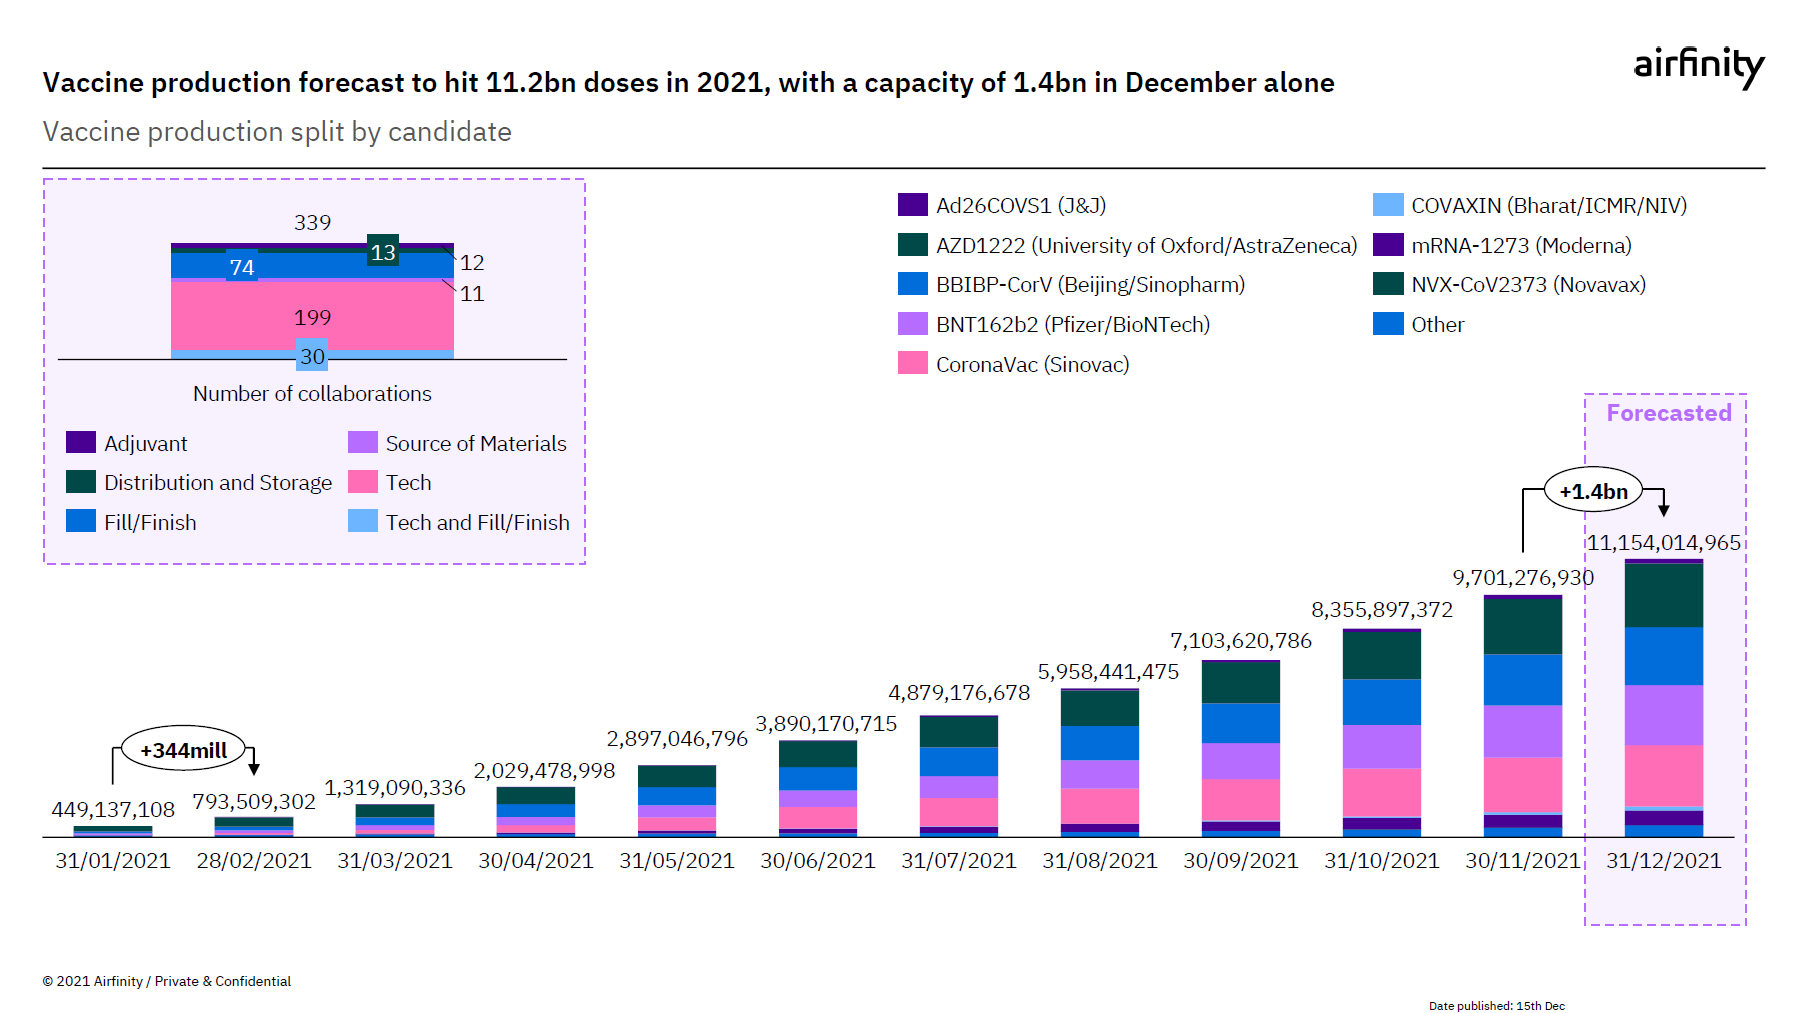Image resolution: width=1805 pixels, height=1013 pixels.
Task: Click the Vaccine production split by candidate subtitle
Action: 277,132
